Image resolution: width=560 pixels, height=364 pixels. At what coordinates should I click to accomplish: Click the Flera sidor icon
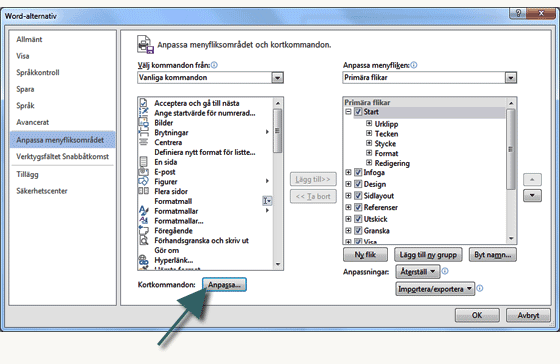[144, 191]
